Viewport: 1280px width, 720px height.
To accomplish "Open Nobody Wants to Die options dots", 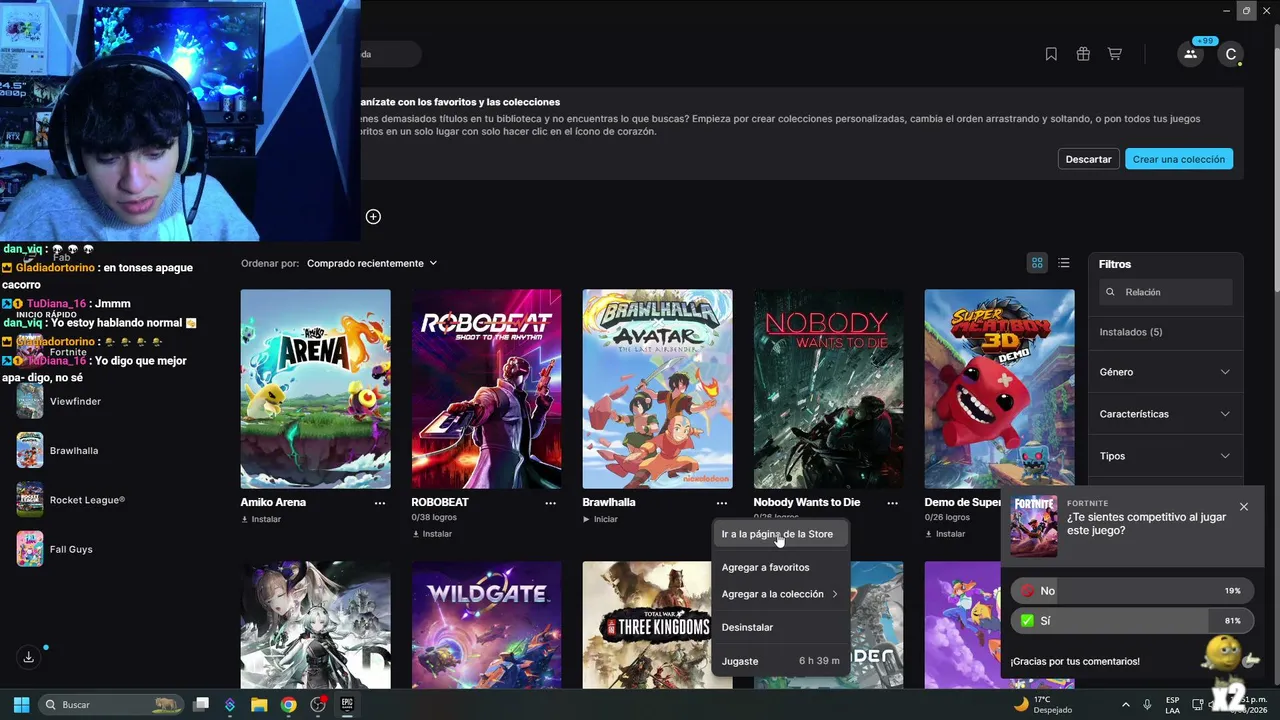I will pos(893,503).
